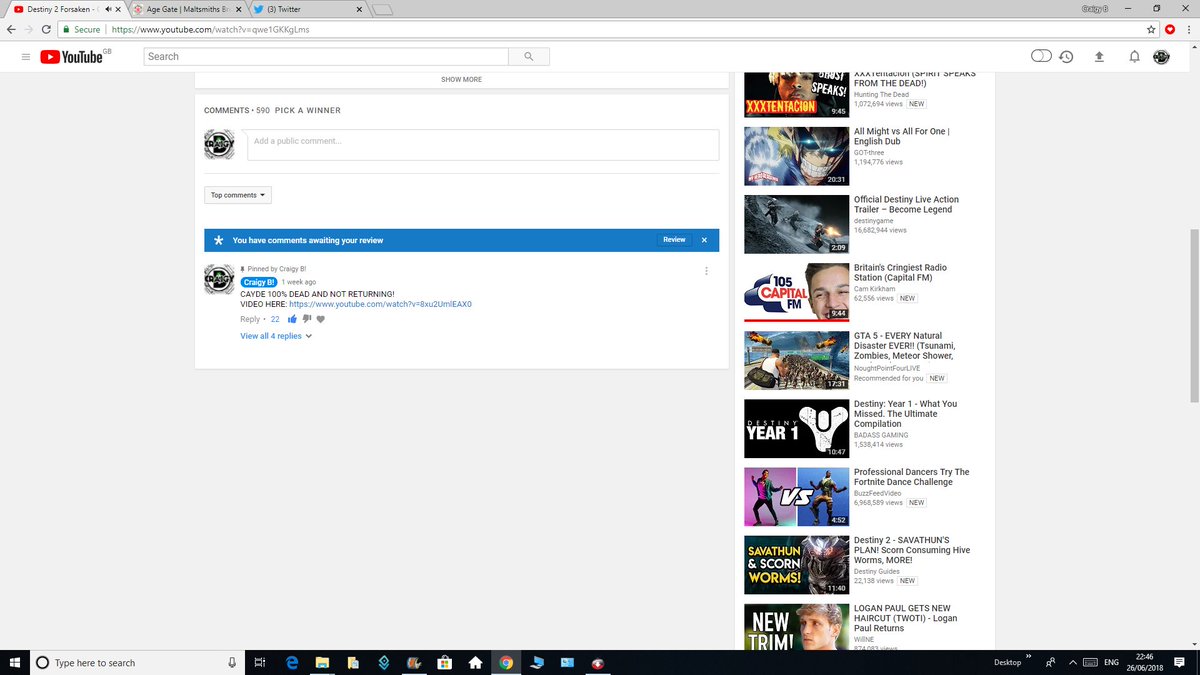Bookmark this page with the star

click(1151, 29)
